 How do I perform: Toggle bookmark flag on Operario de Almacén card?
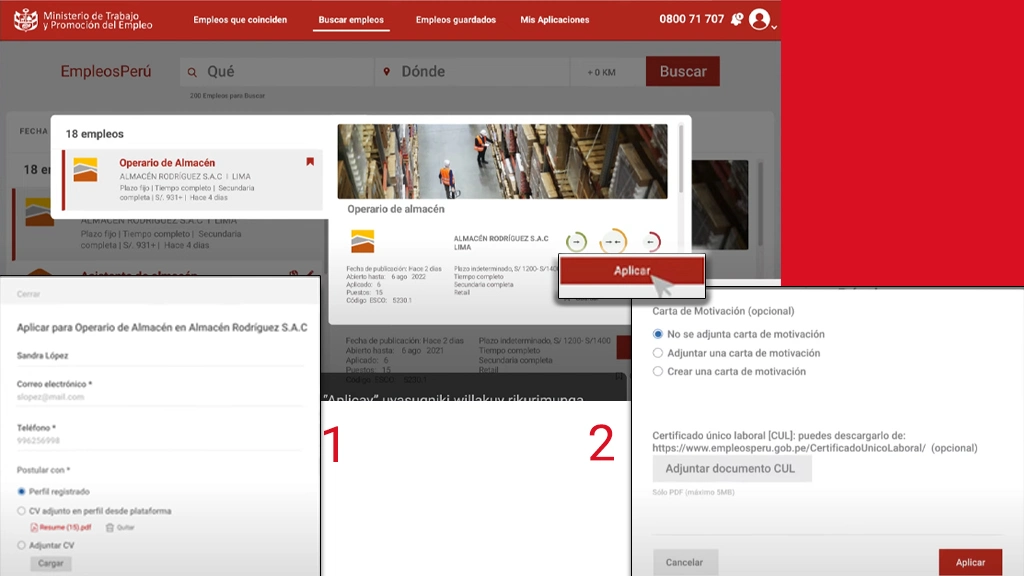point(310,161)
